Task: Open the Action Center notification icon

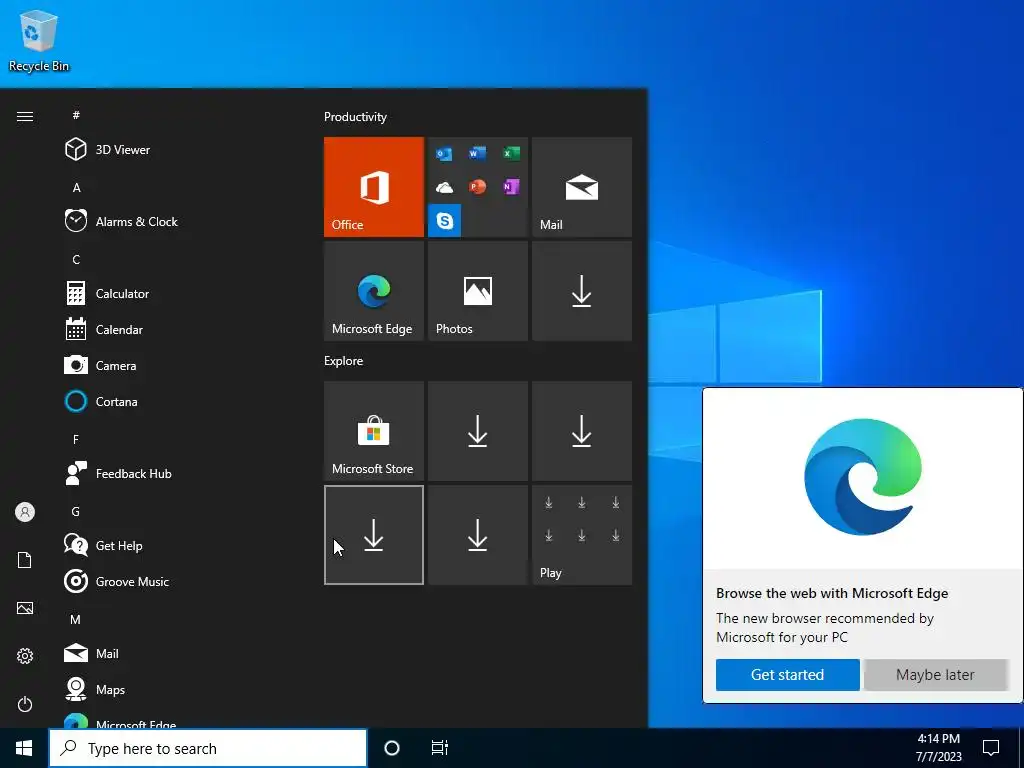Action: [x=991, y=748]
